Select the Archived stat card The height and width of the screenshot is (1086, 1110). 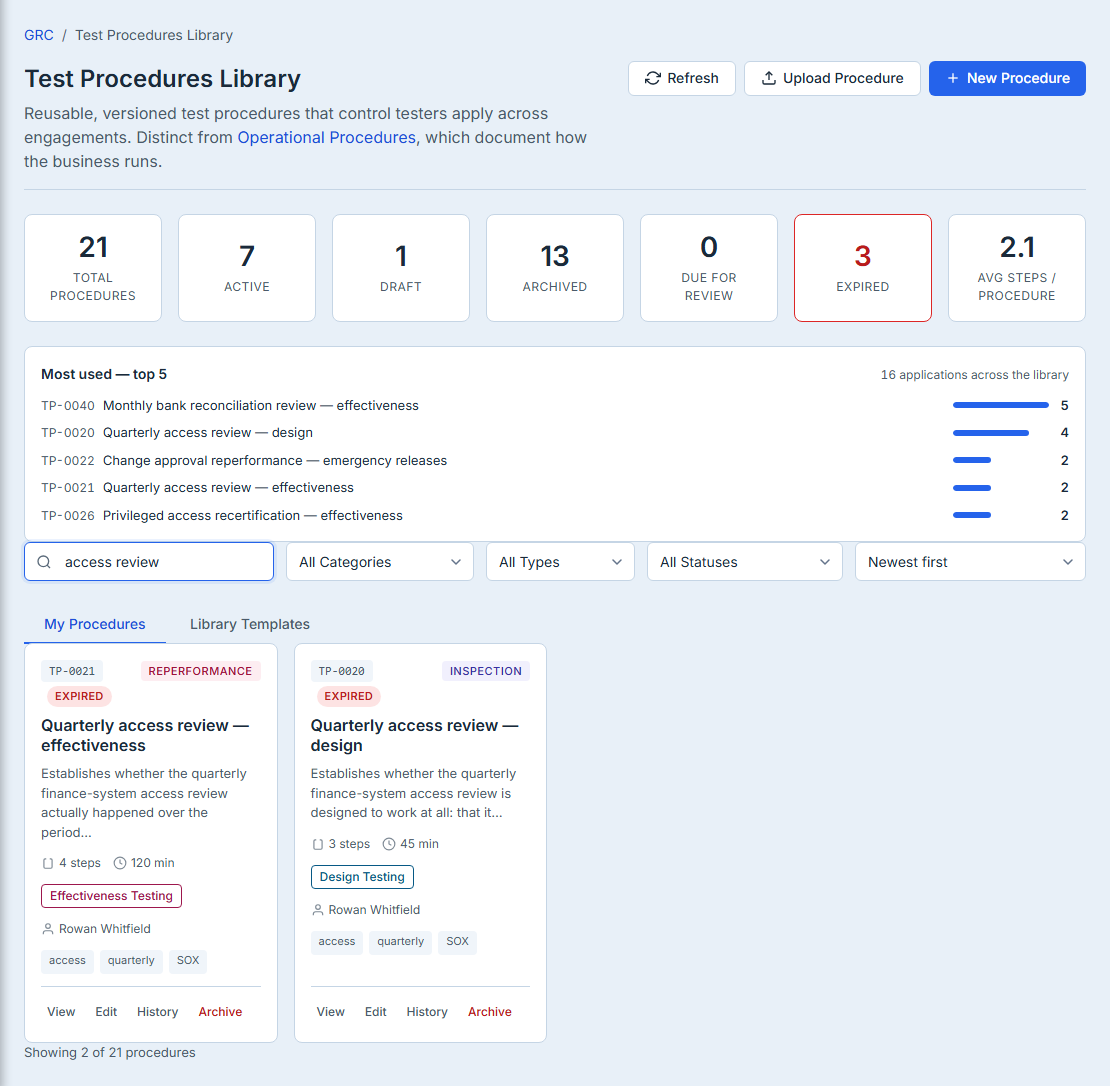point(555,268)
